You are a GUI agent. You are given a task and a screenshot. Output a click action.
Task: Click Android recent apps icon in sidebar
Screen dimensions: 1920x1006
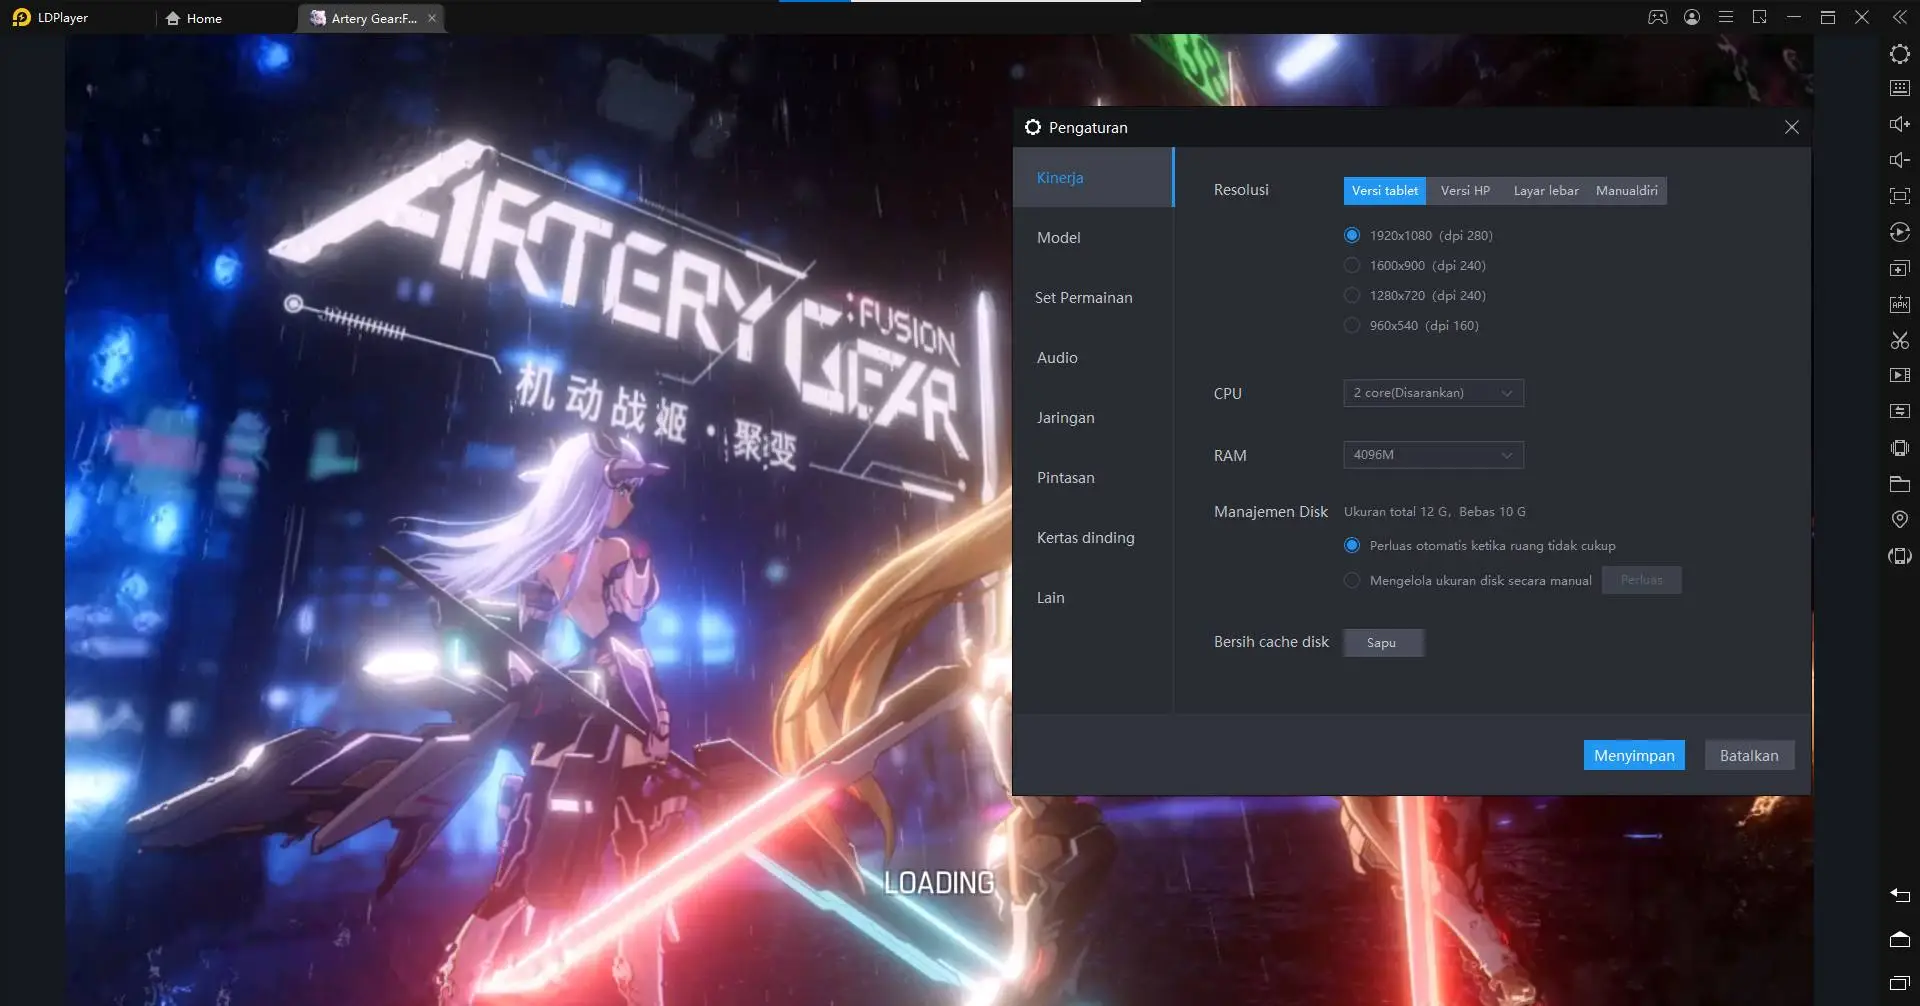click(x=1899, y=983)
